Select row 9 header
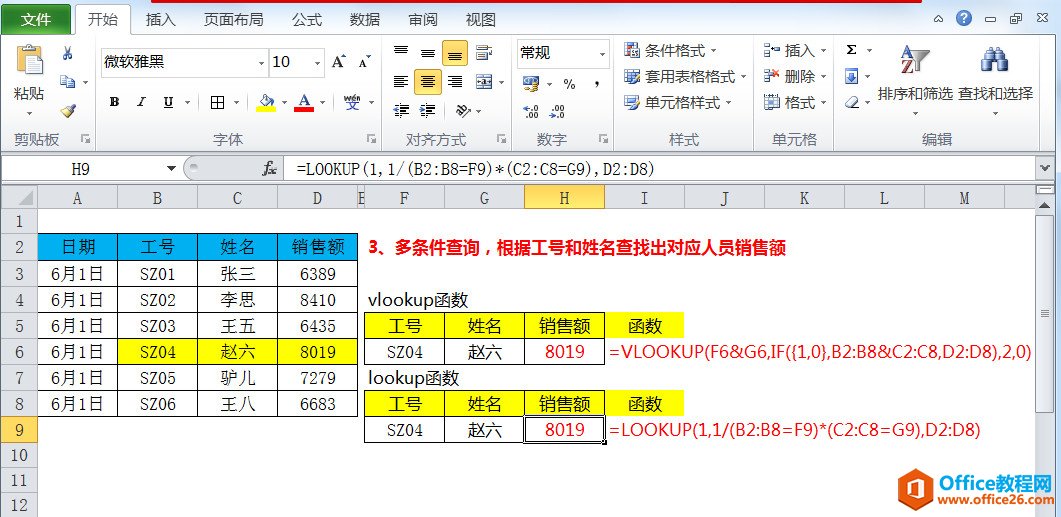 19,429
